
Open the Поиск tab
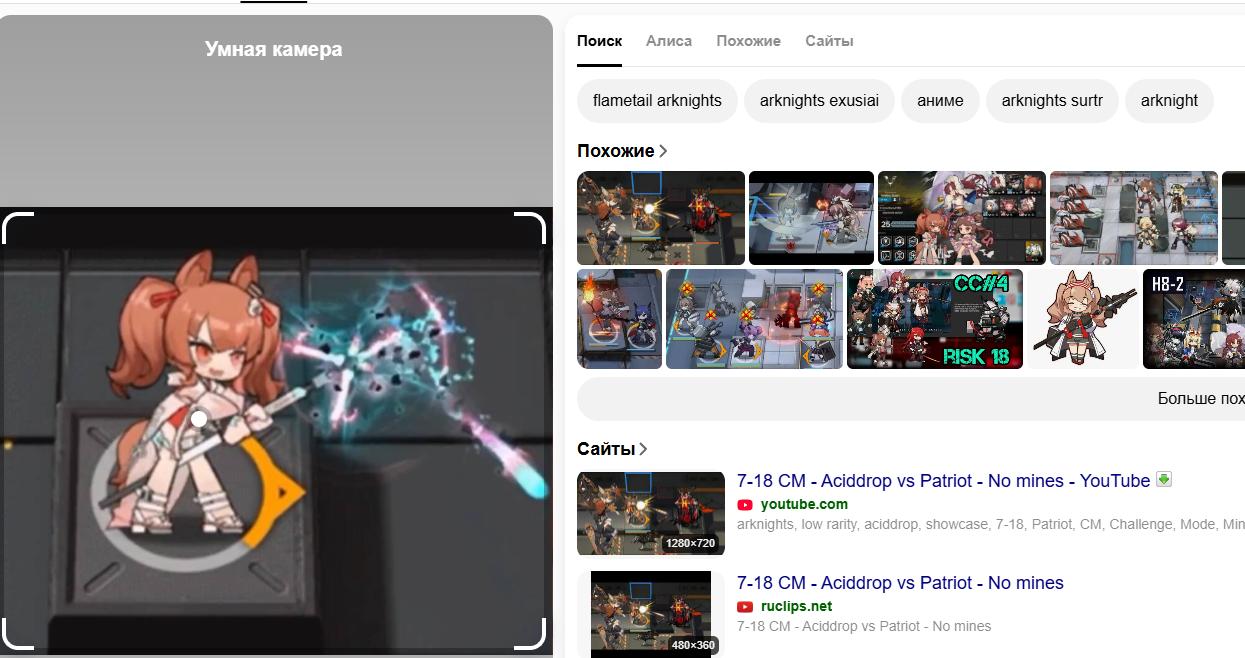(599, 41)
